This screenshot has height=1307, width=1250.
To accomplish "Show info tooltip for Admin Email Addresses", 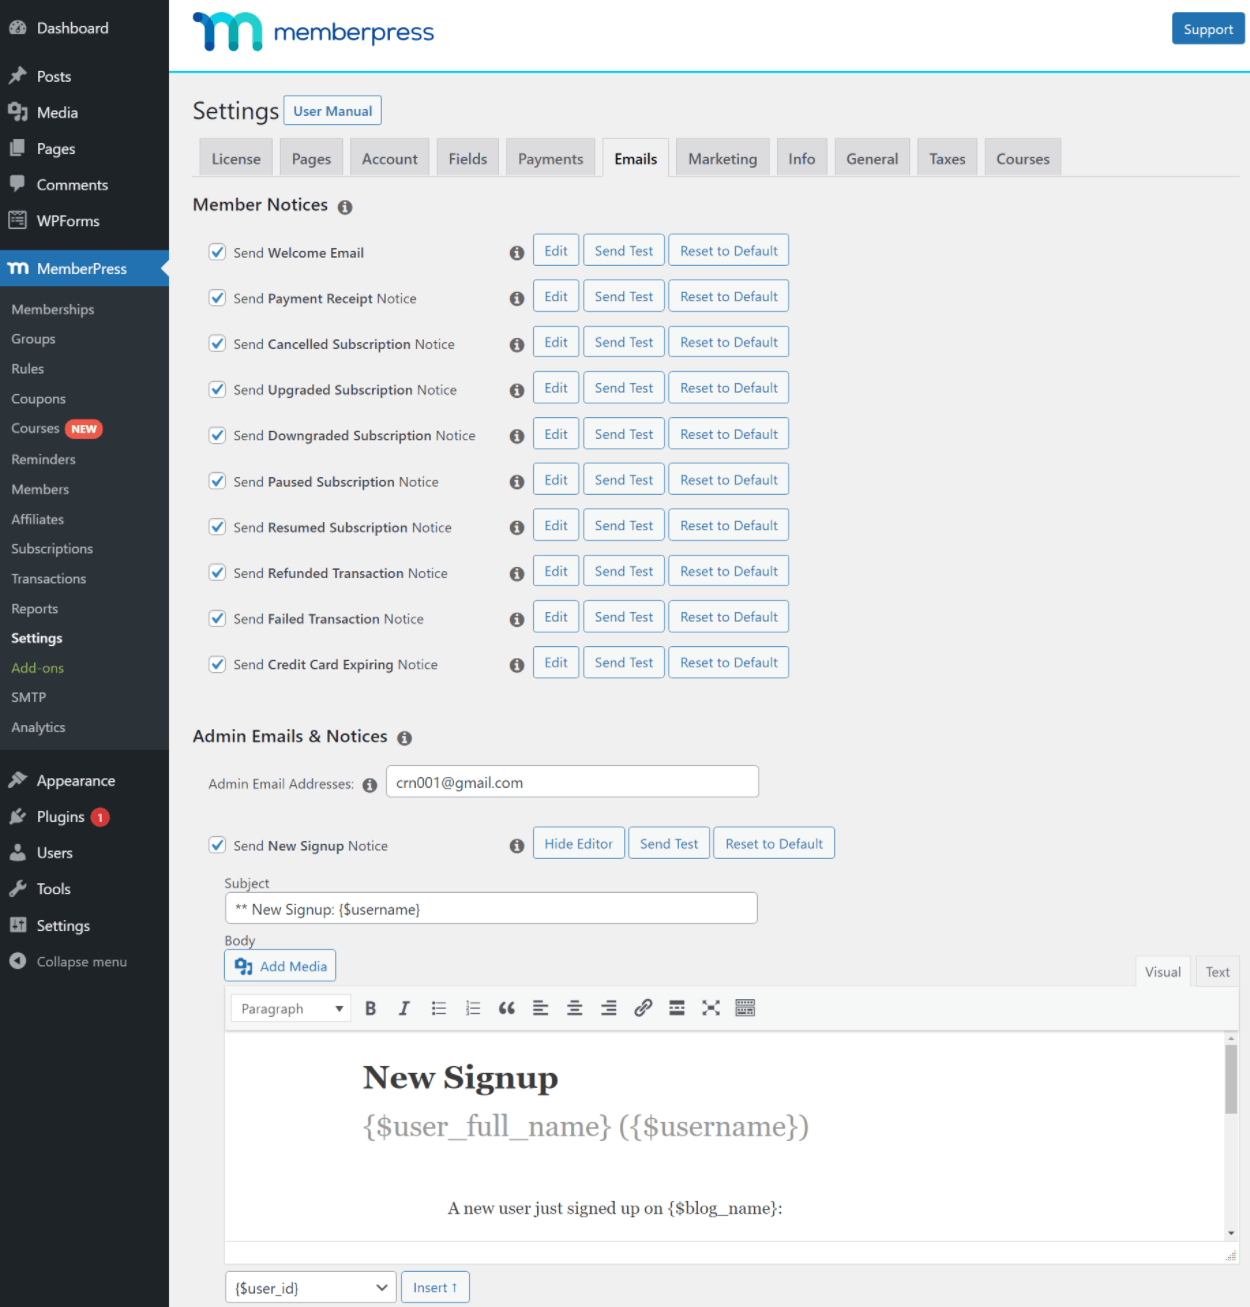I will pyautogui.click(x=370, y=785).
